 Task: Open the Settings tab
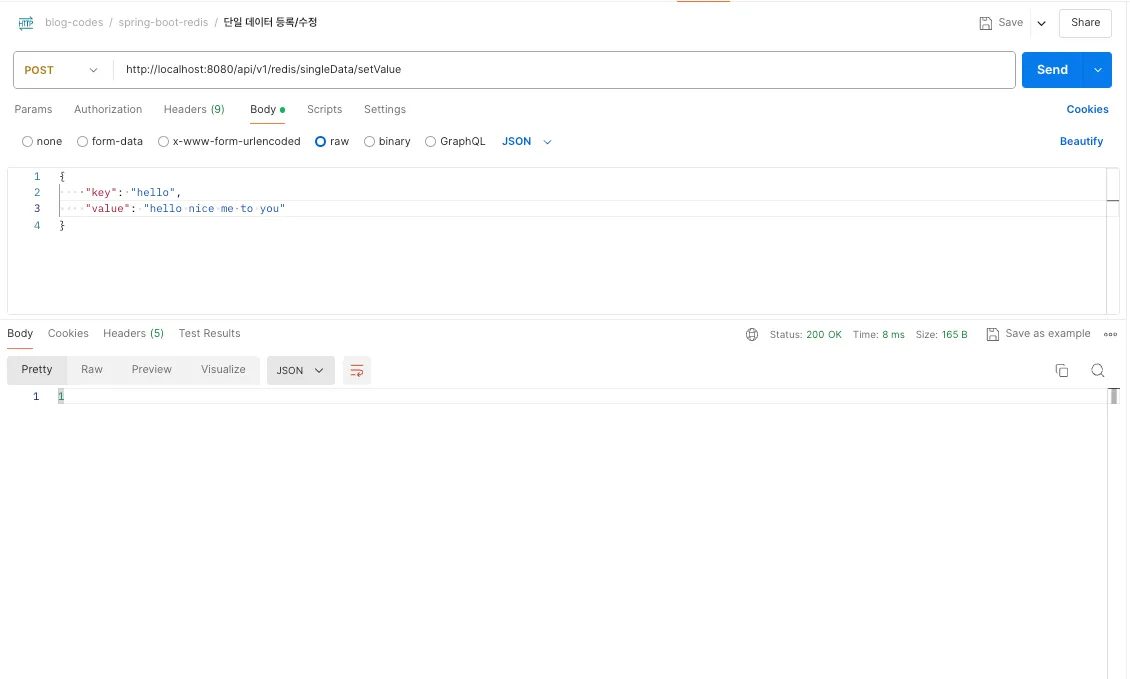(x=385, y=110)
